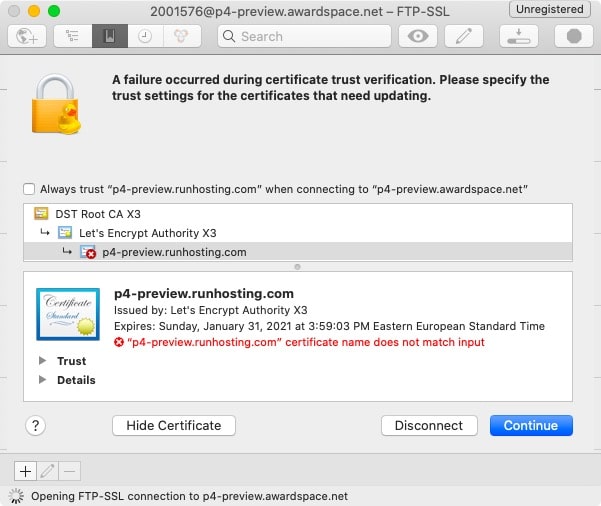Screen dimensions: 601x506
Task: Click the certificate name does not match input message
Action: coord(306,342)
